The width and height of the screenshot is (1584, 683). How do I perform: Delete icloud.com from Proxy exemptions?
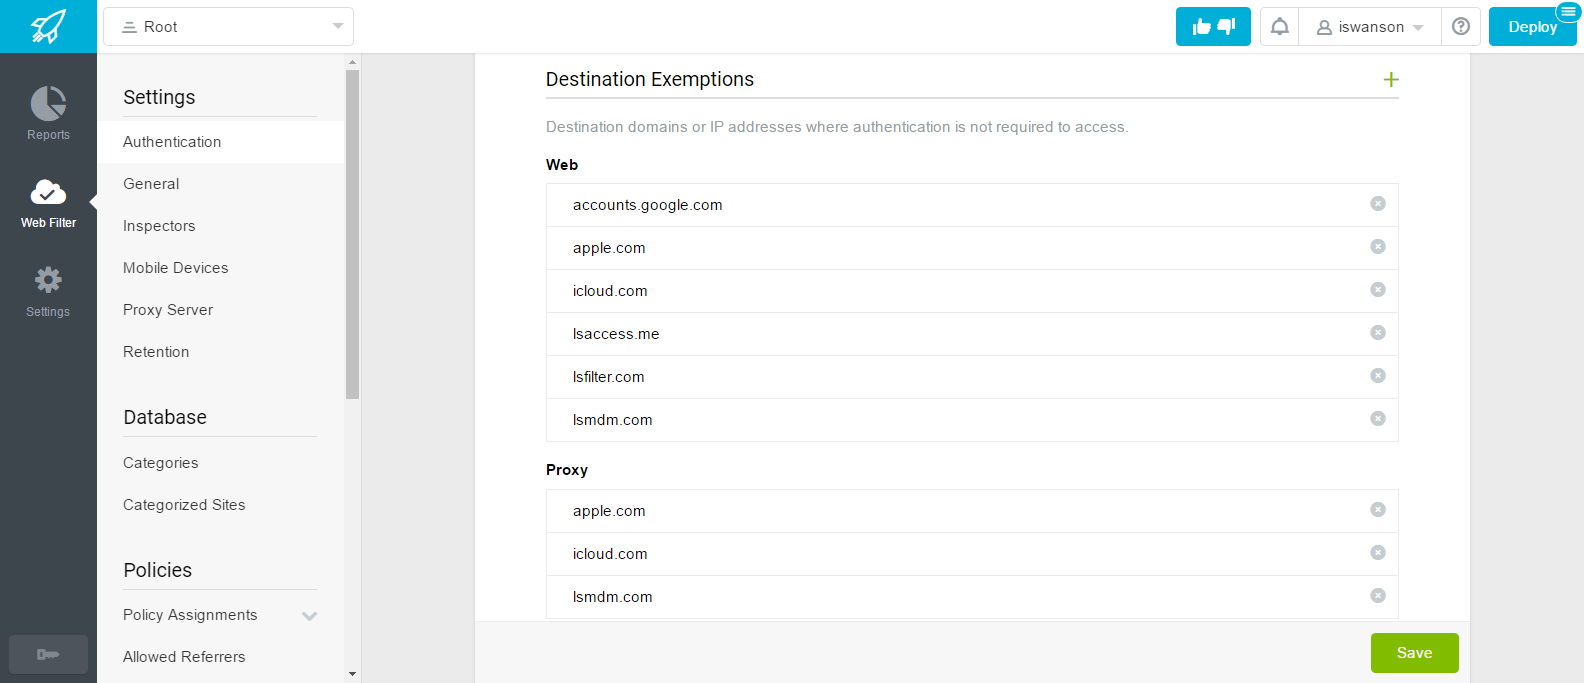1377,553
